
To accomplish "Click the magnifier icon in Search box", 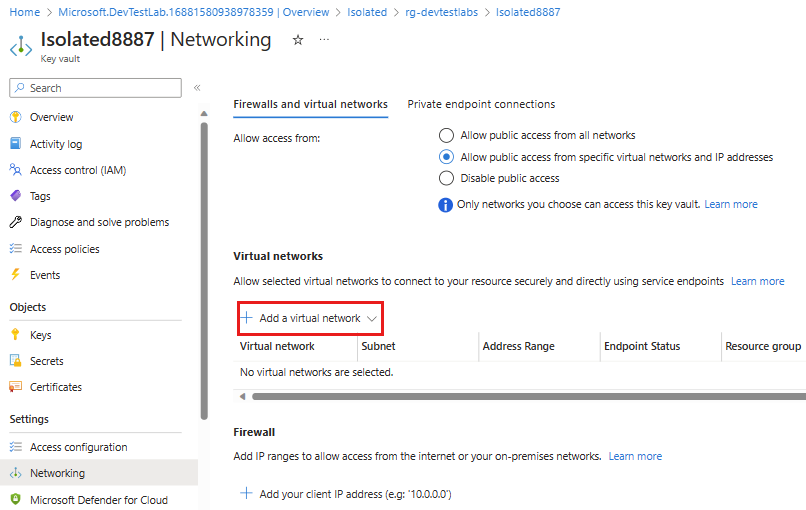I will pos(20,88).
